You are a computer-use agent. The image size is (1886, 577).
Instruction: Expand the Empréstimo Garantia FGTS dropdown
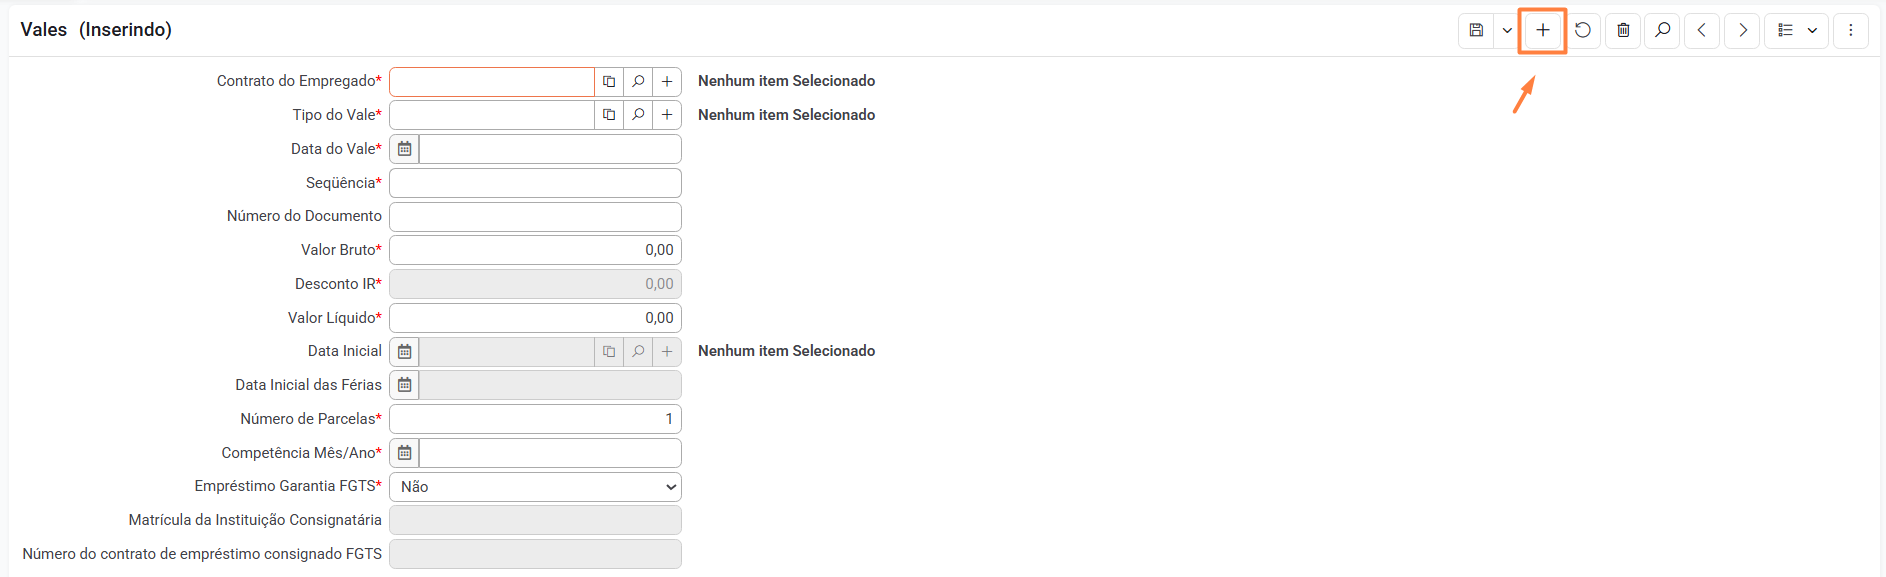[x=535, y=487]
